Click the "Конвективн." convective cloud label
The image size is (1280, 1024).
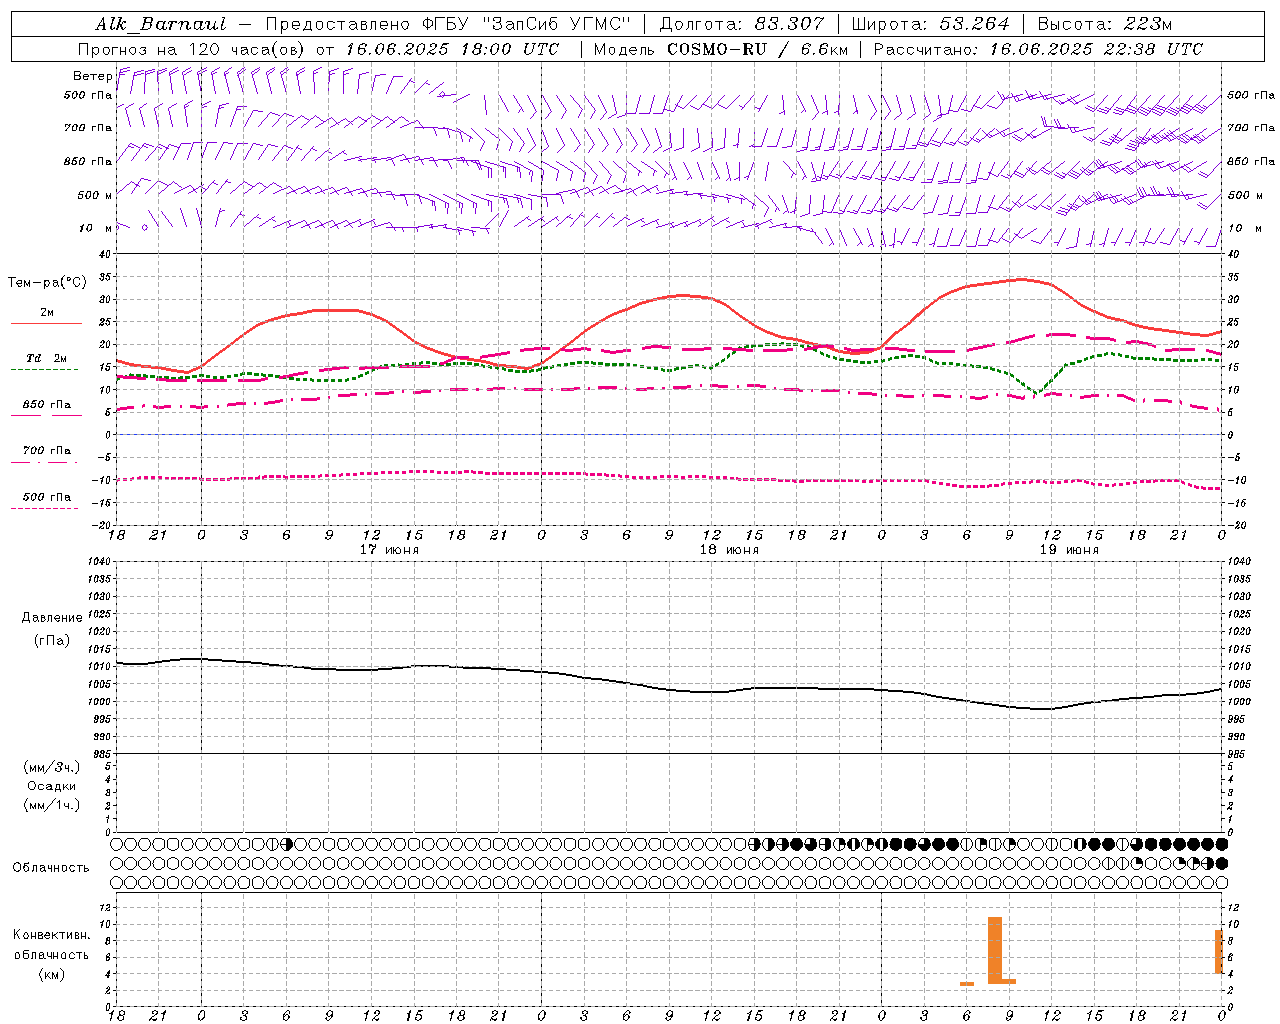pyautogui.click(x=52, y=935)
